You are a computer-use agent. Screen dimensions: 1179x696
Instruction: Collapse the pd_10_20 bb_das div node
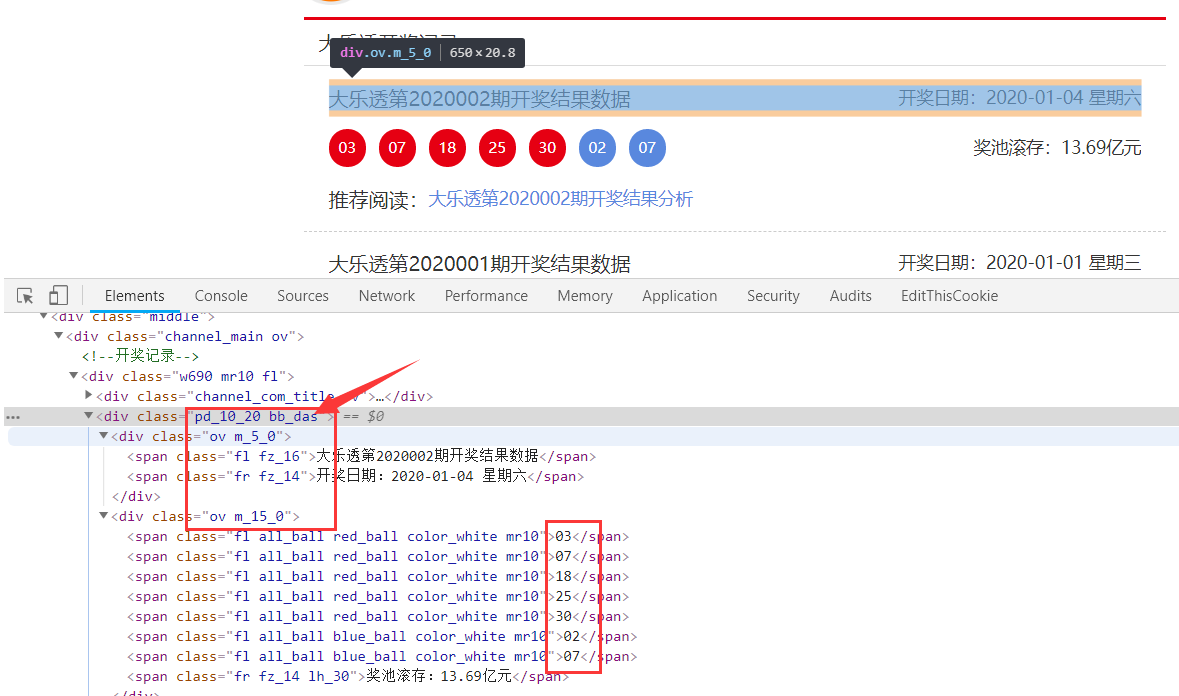pos(89,416)
